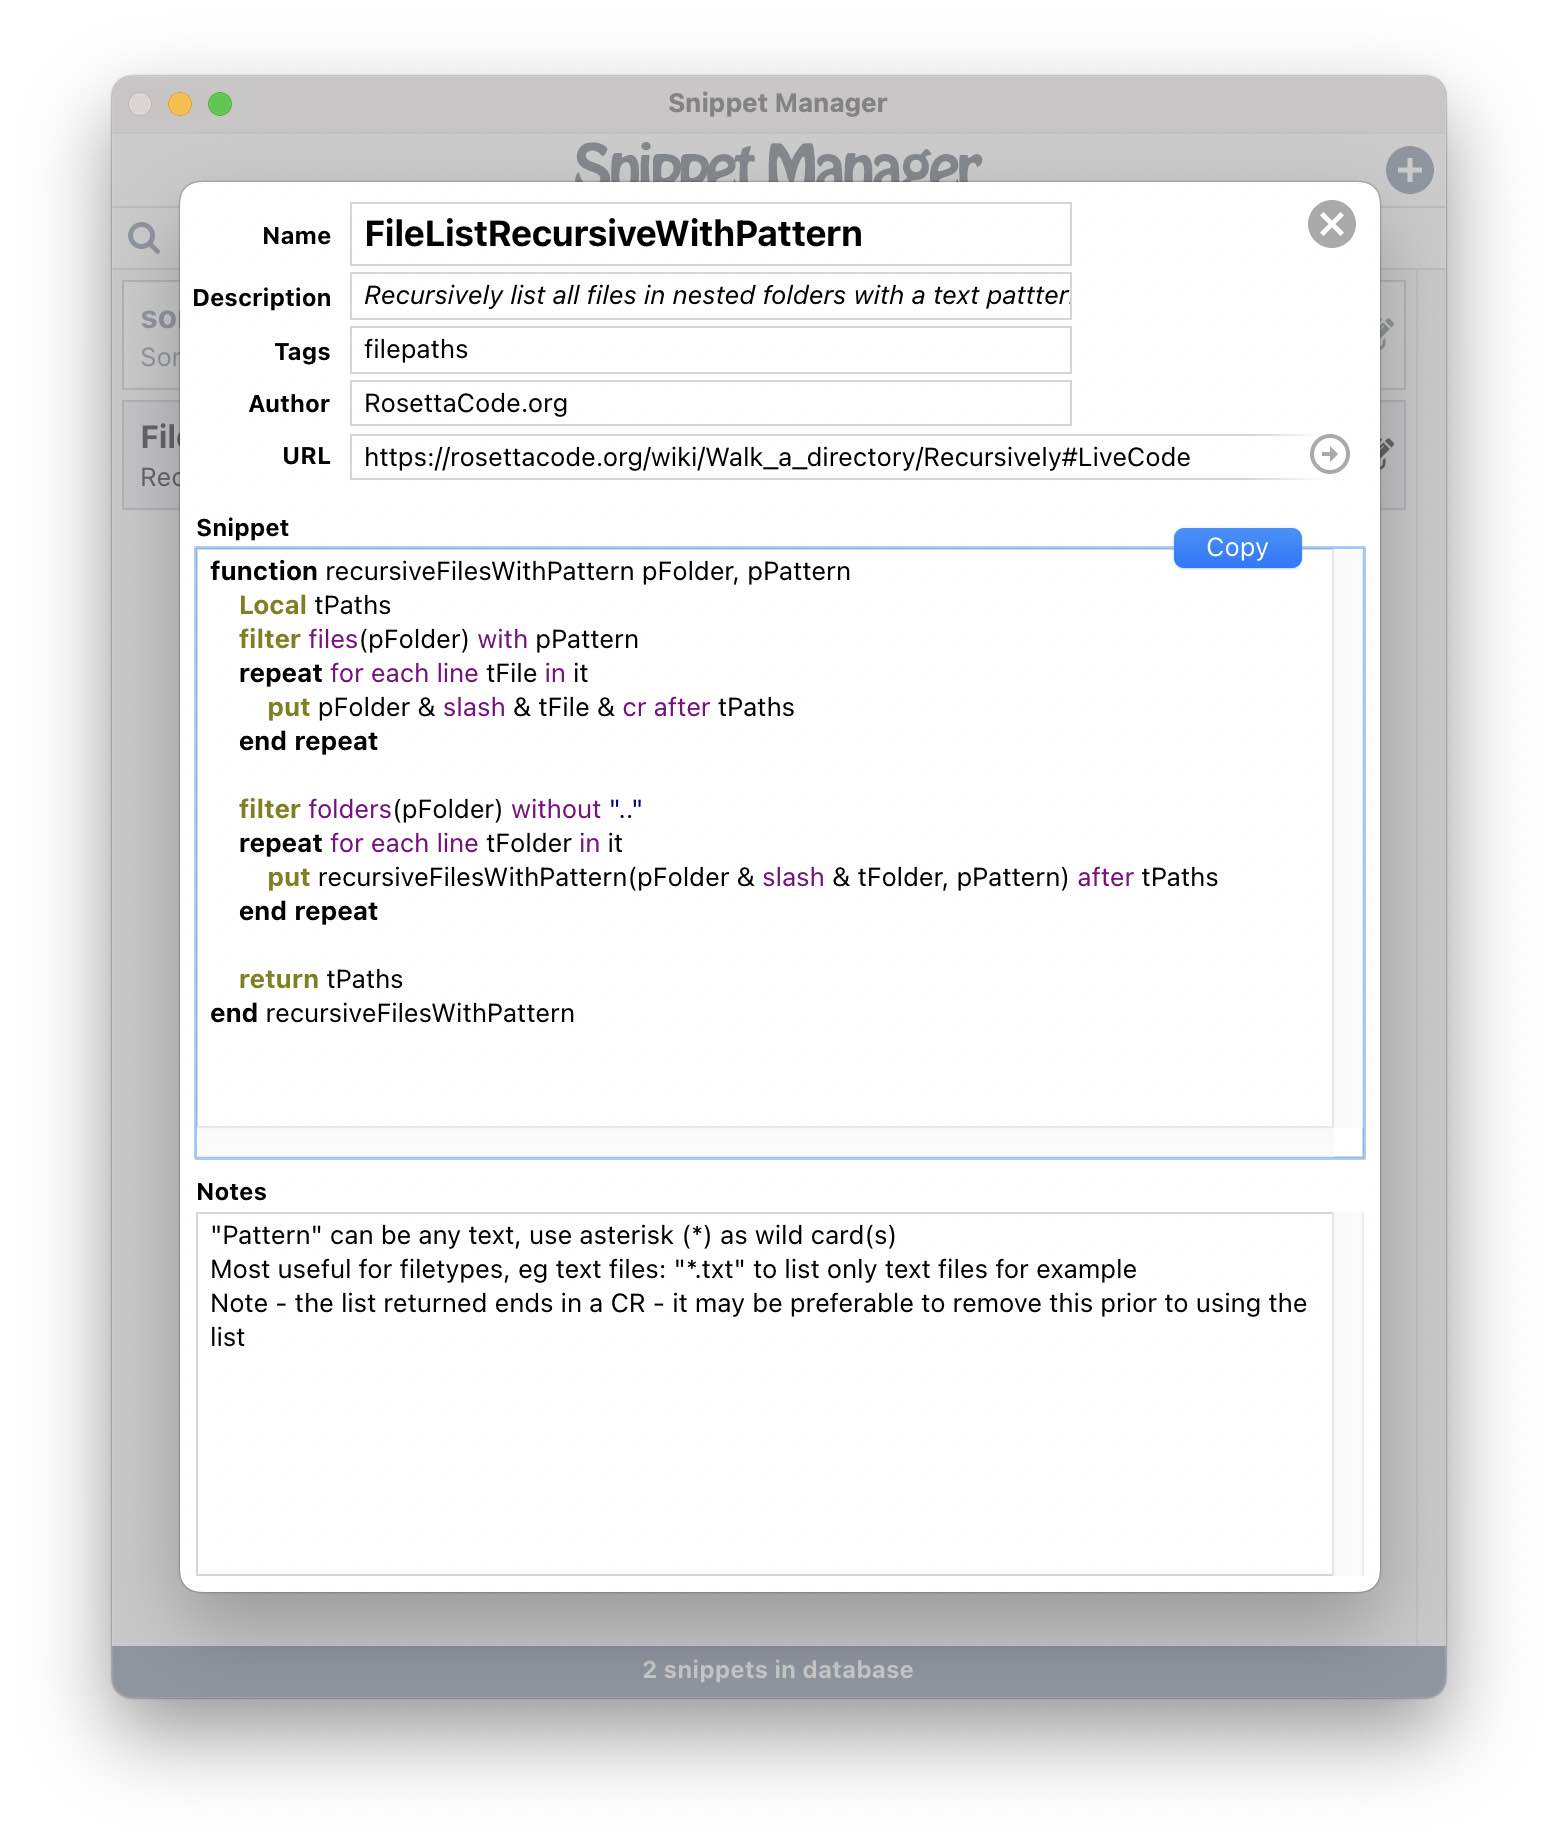Open the URL with the arrow icon
1558x1846 pixels.
(x=1329, y=455)
